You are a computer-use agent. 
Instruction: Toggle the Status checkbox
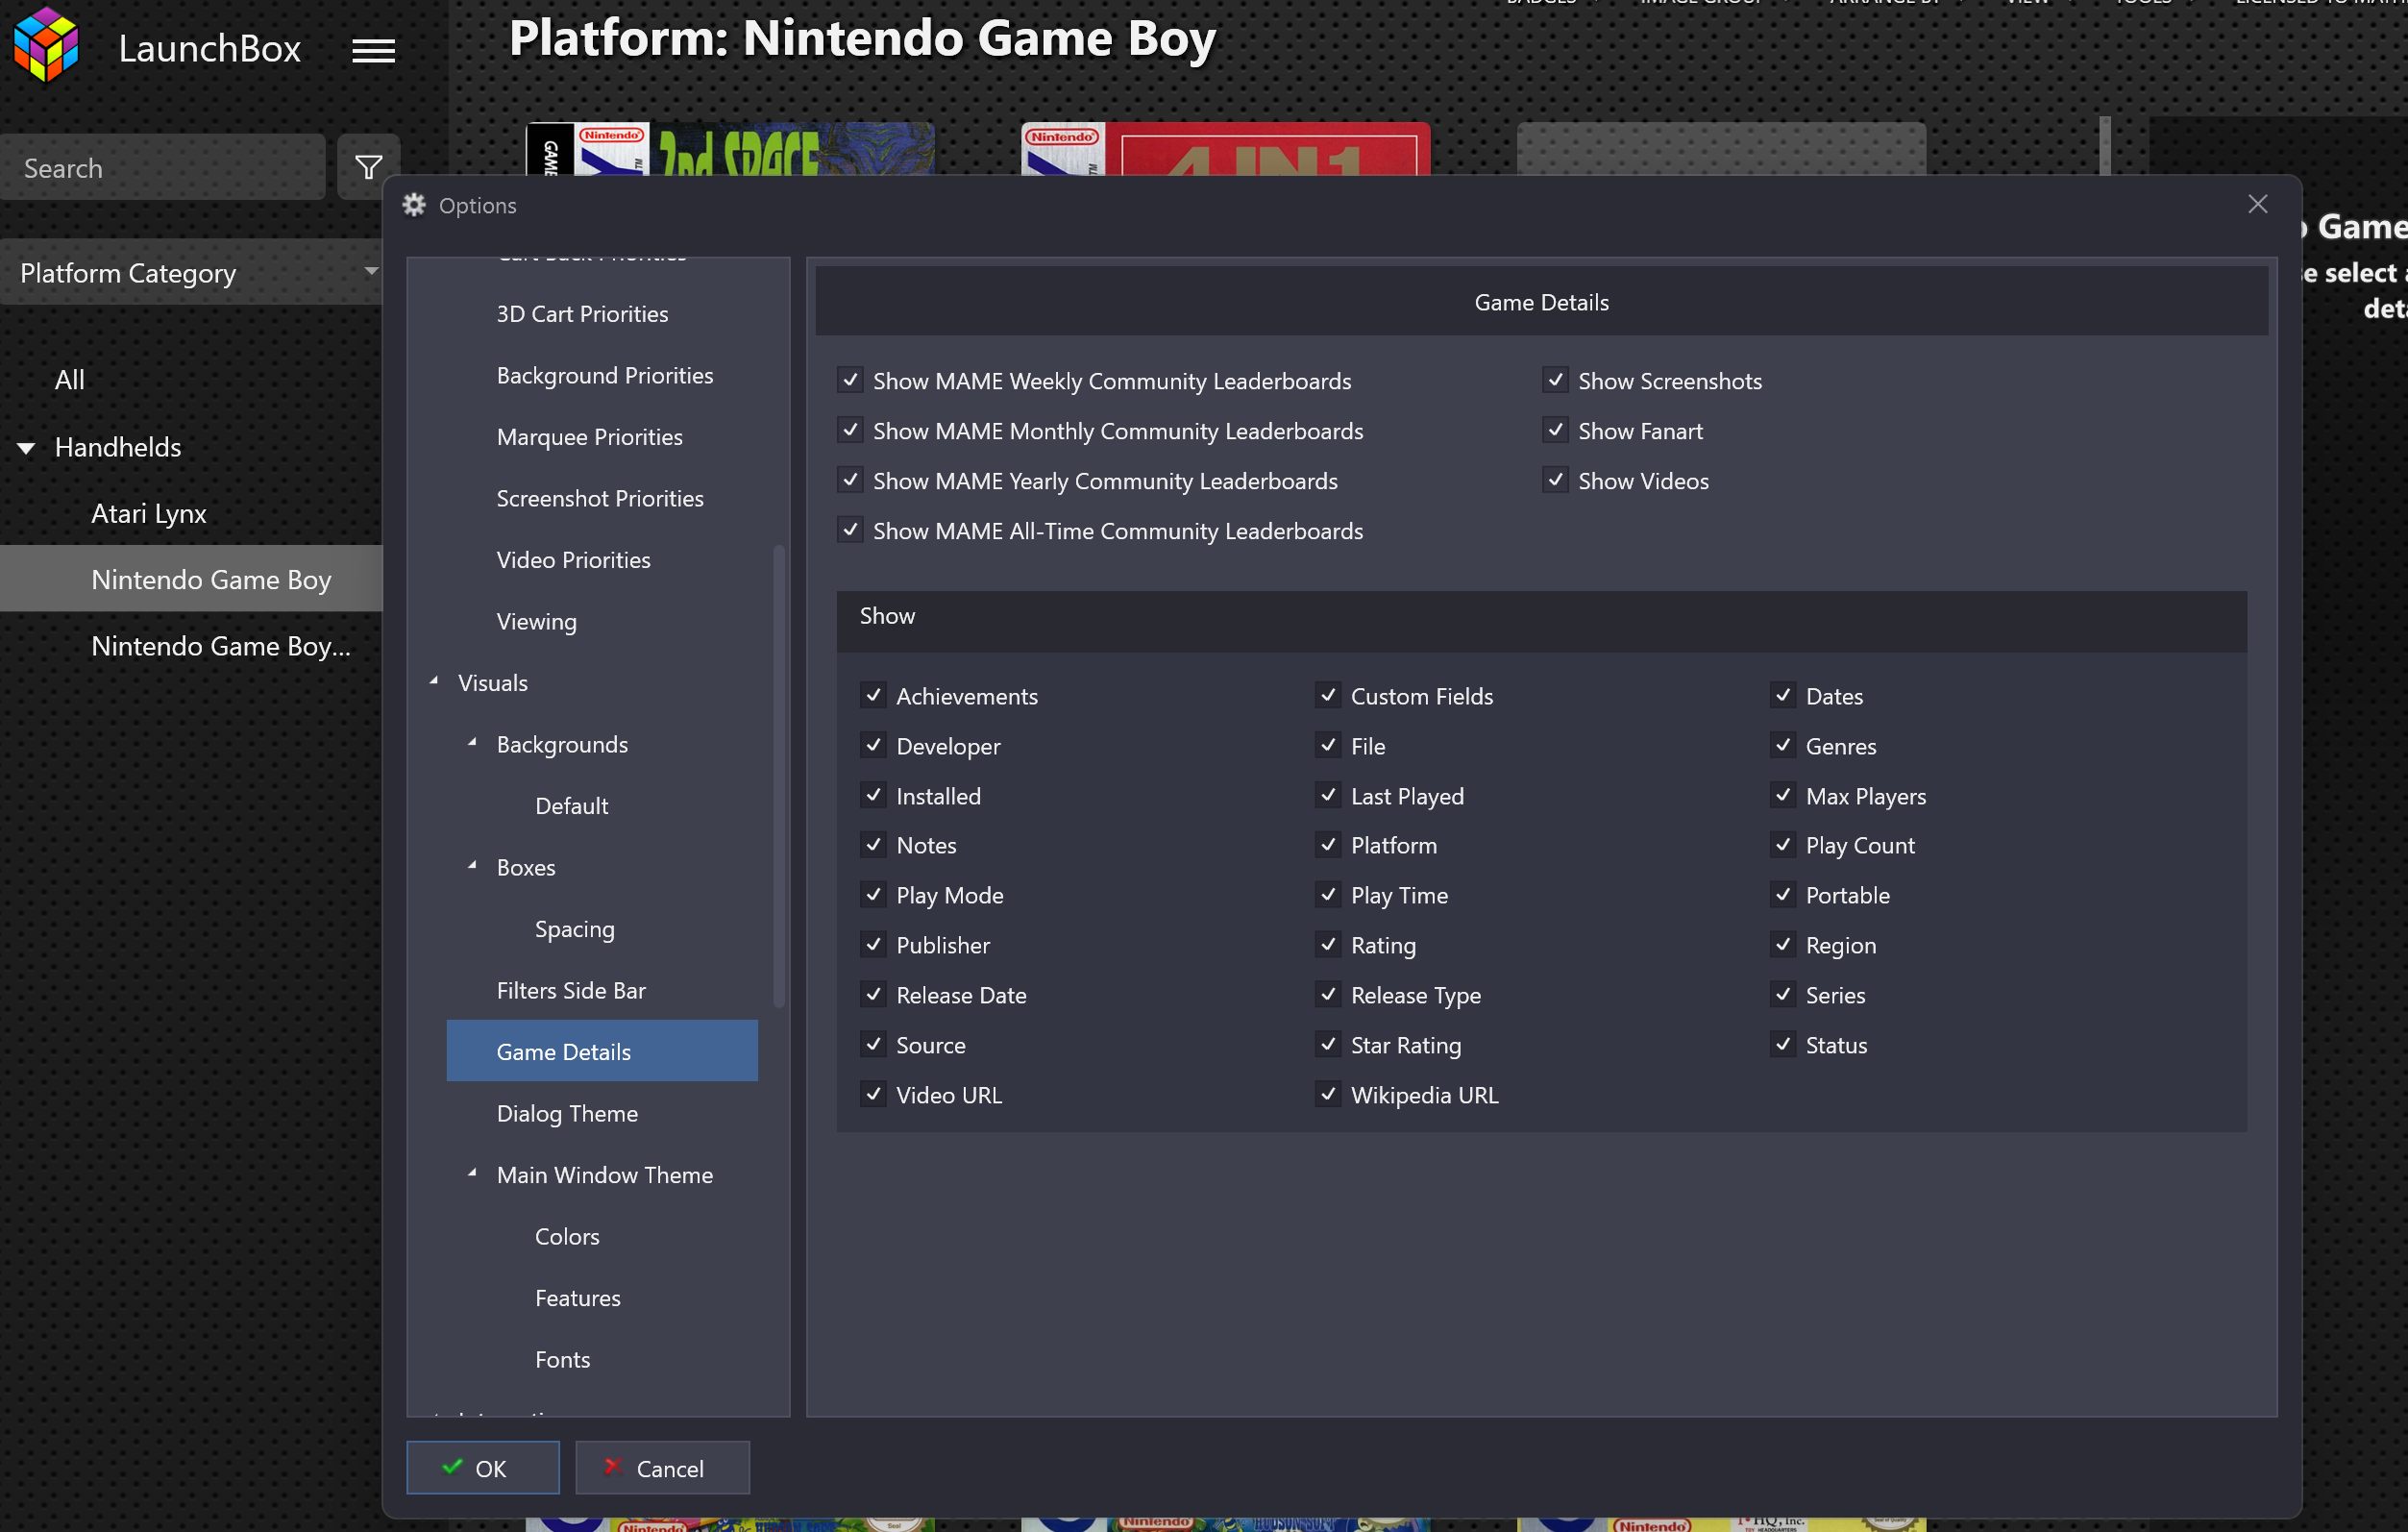1783,1044
